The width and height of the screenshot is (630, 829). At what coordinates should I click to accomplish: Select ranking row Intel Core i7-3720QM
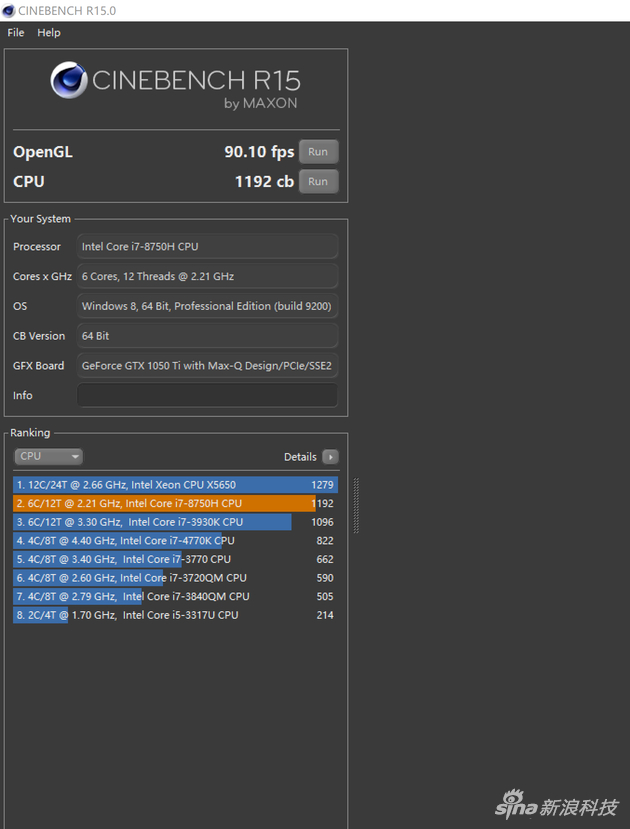pyautogui.click(x=175, y=578)
